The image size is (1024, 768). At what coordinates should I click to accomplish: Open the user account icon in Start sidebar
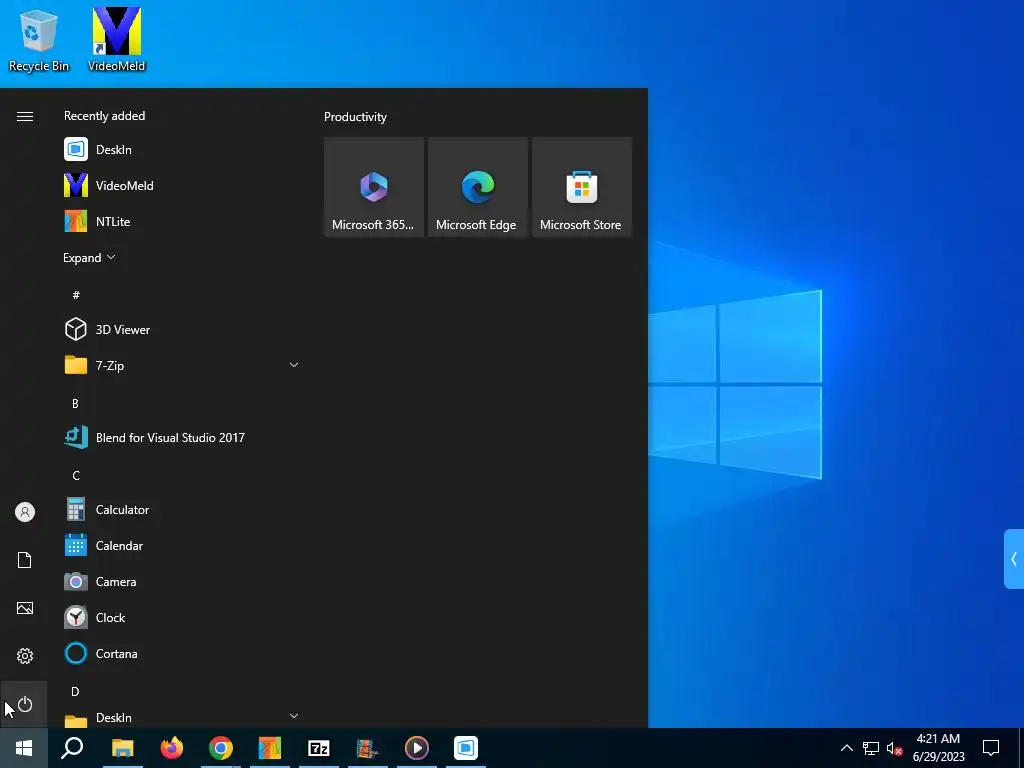point(25,512)
